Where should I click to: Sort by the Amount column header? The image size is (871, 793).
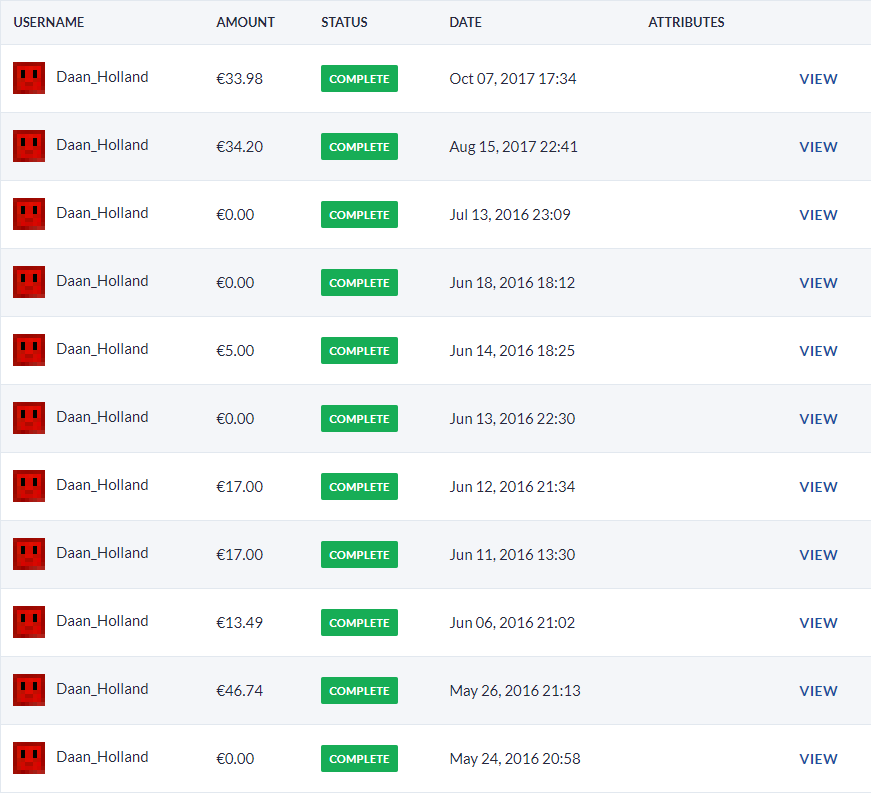coord(245,22)
